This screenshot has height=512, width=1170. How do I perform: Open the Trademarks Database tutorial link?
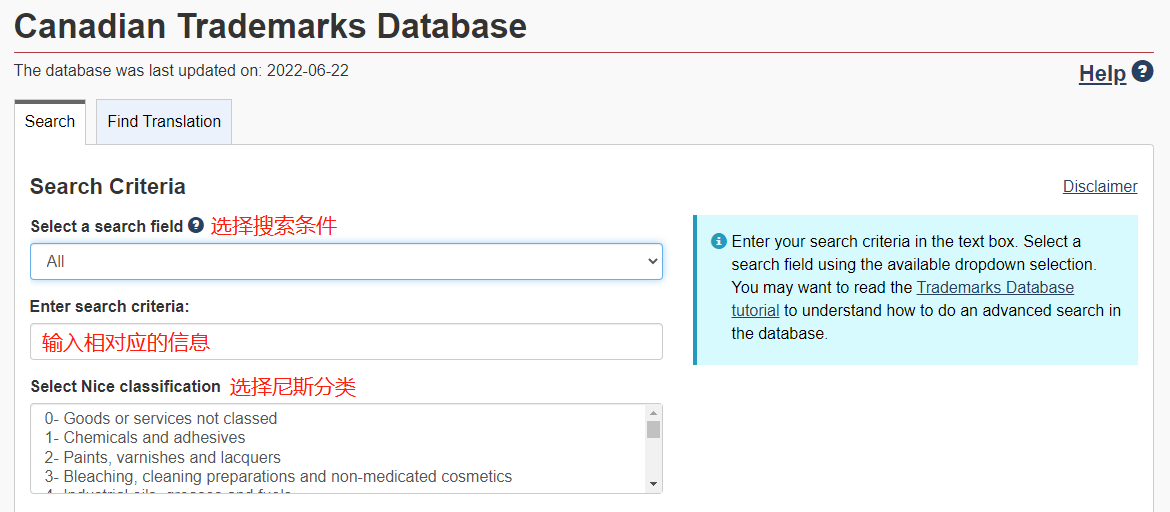tap(994, 287)
